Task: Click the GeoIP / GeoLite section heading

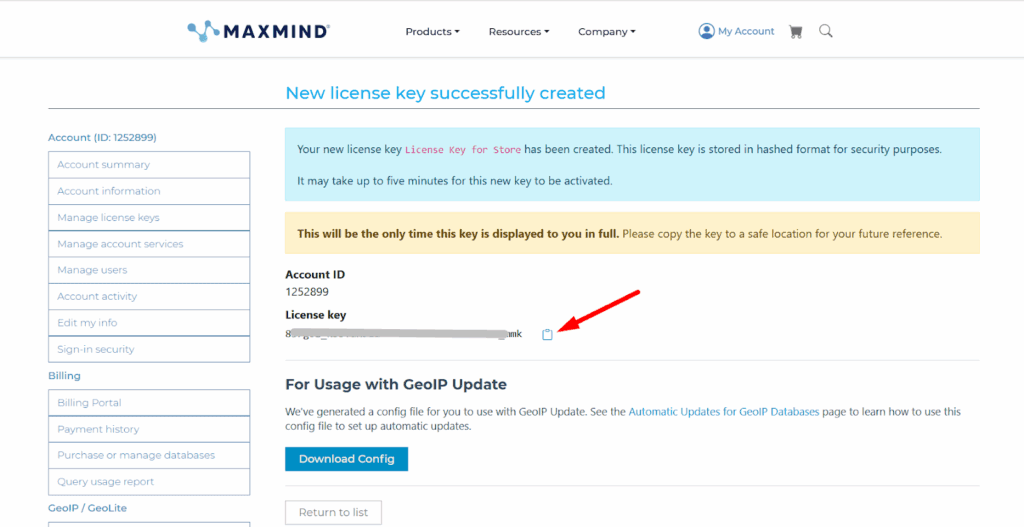Action: tap(88, 508)
